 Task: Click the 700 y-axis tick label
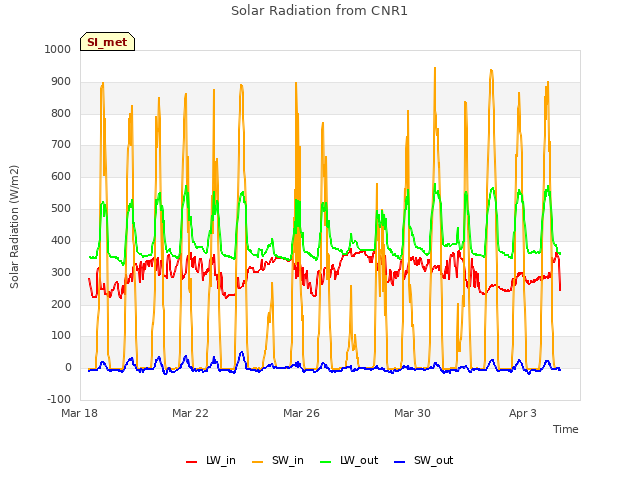click(x=61, y=144)
